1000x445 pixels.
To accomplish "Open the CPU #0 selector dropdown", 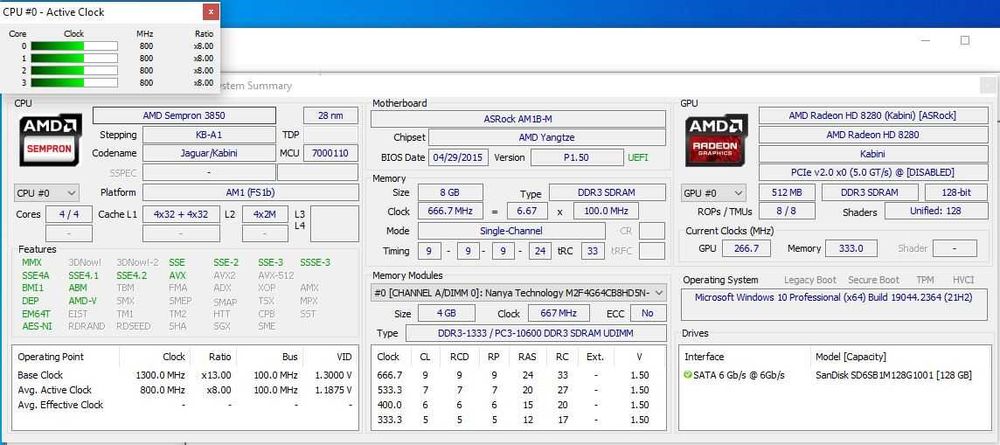I will point(47,193).
